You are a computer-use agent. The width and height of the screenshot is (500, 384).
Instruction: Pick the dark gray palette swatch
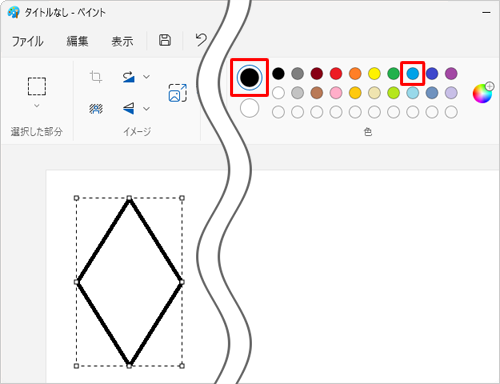pos(297,73)
